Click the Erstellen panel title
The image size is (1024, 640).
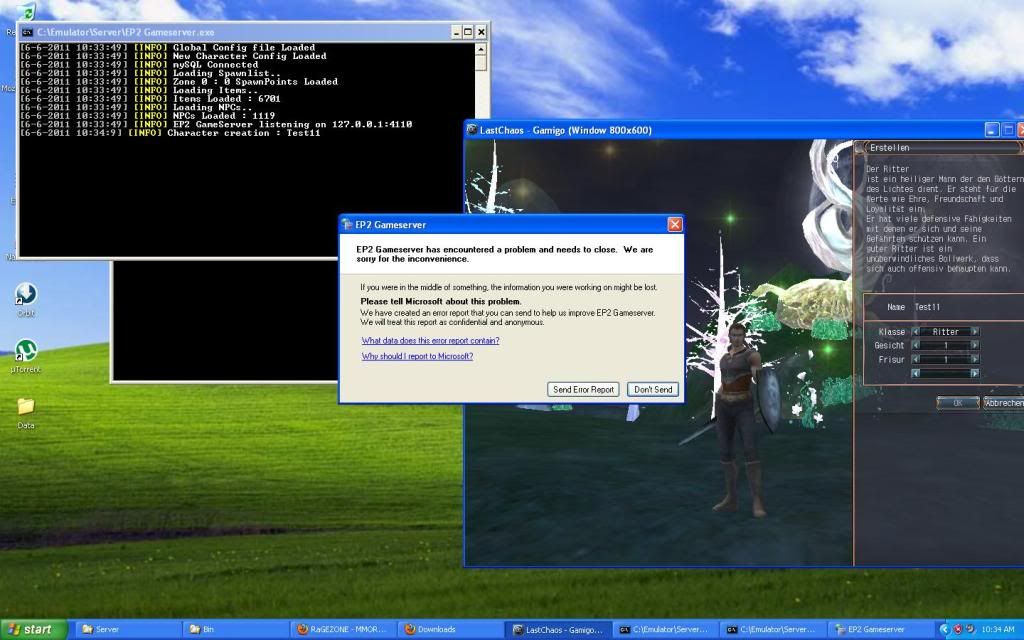889,148
